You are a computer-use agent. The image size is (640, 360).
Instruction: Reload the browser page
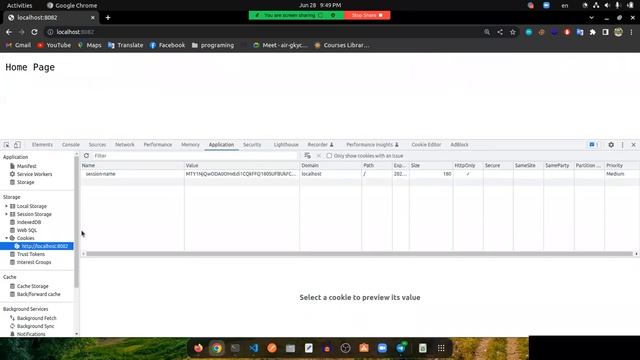[x=34, y=32]
